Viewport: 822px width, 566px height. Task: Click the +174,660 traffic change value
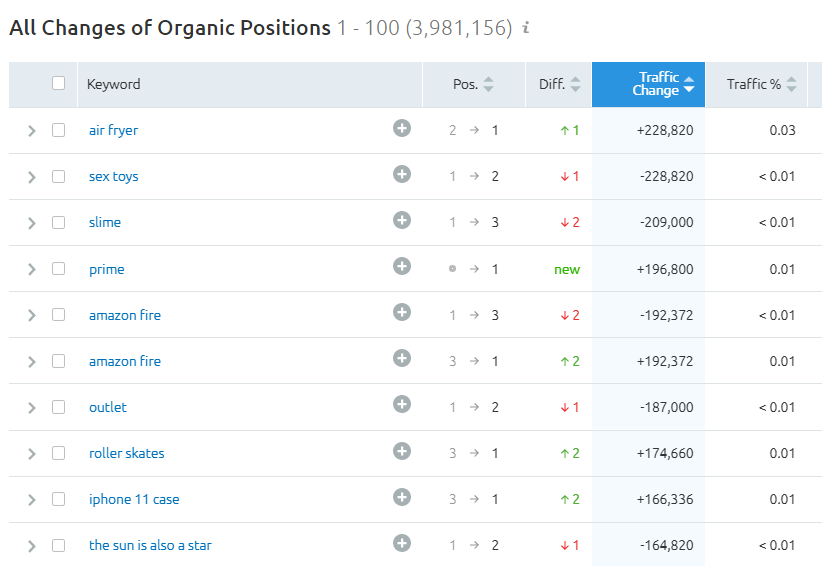point(665,453)
